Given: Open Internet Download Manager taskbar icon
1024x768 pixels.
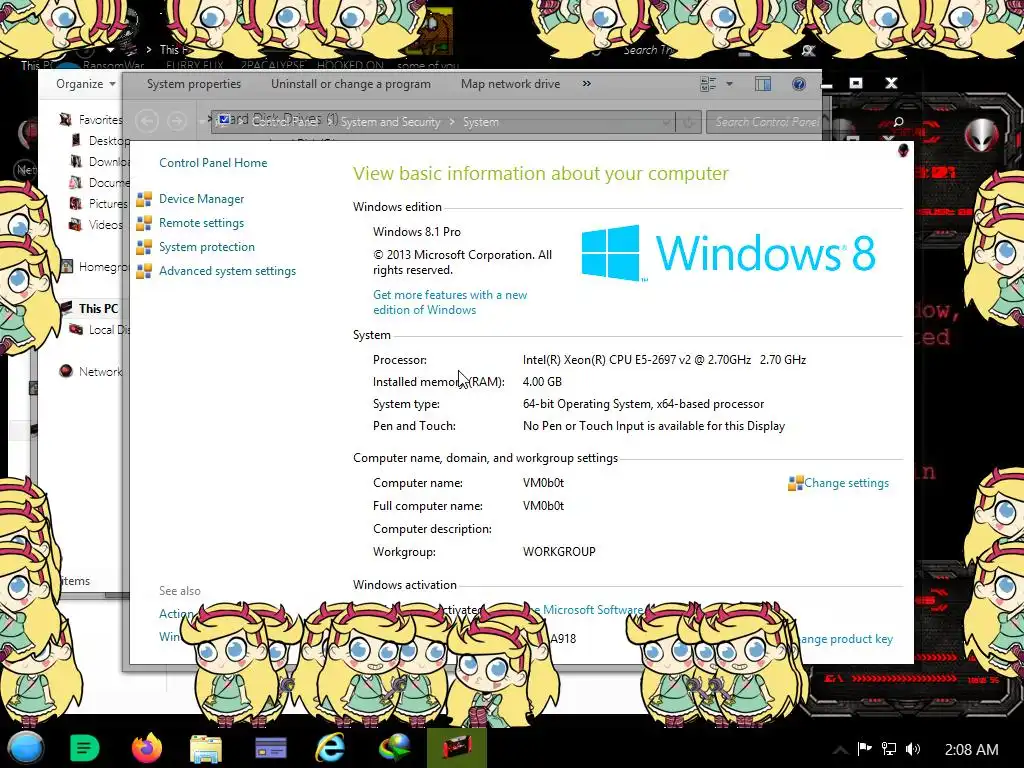Looking at the screenshot, I should 394,748.
